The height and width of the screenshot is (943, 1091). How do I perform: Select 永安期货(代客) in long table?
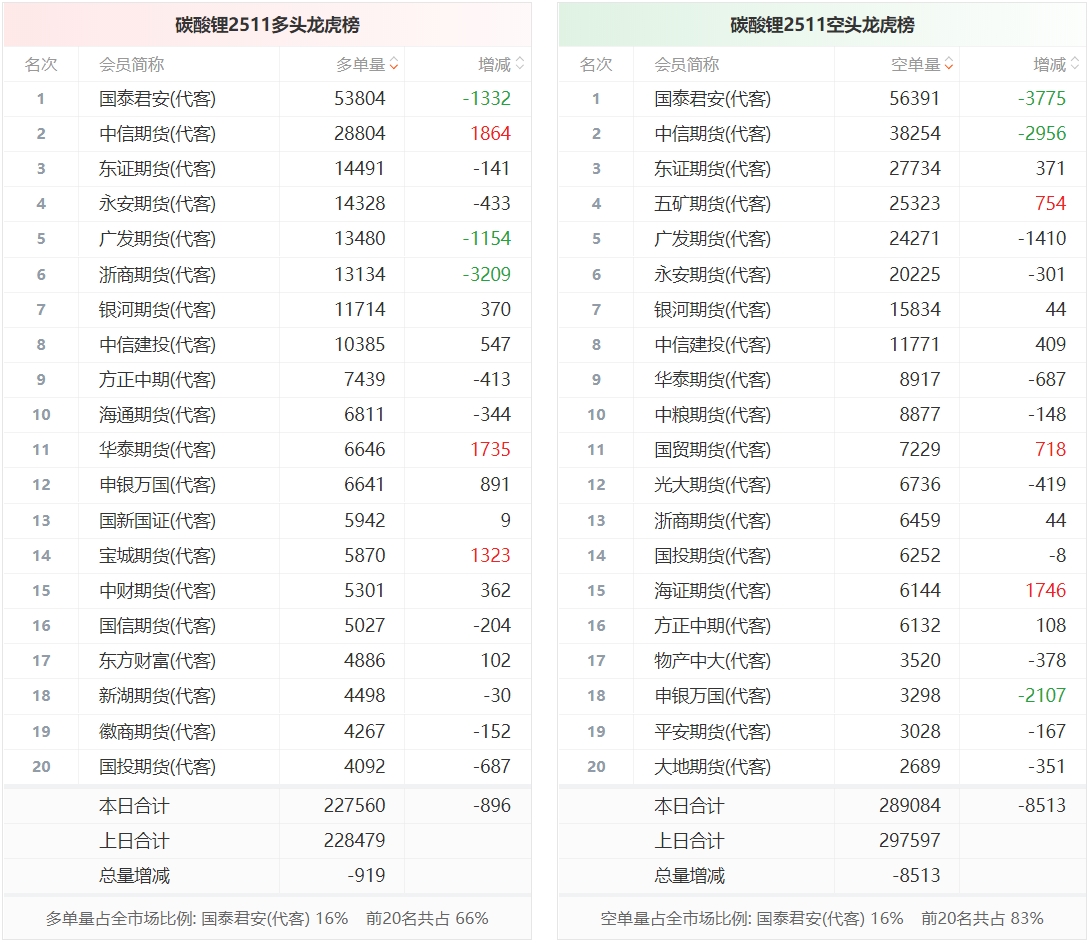157,204
